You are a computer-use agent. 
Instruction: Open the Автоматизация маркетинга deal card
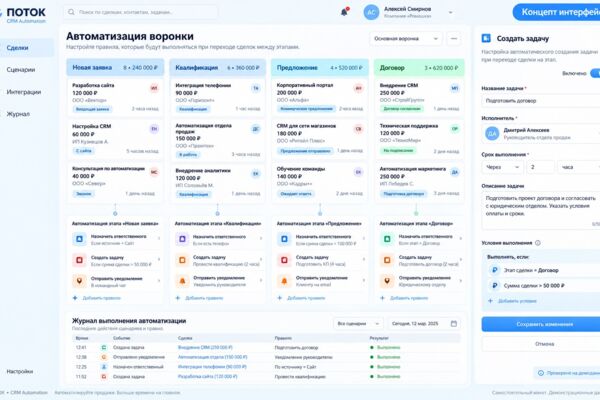419,181
